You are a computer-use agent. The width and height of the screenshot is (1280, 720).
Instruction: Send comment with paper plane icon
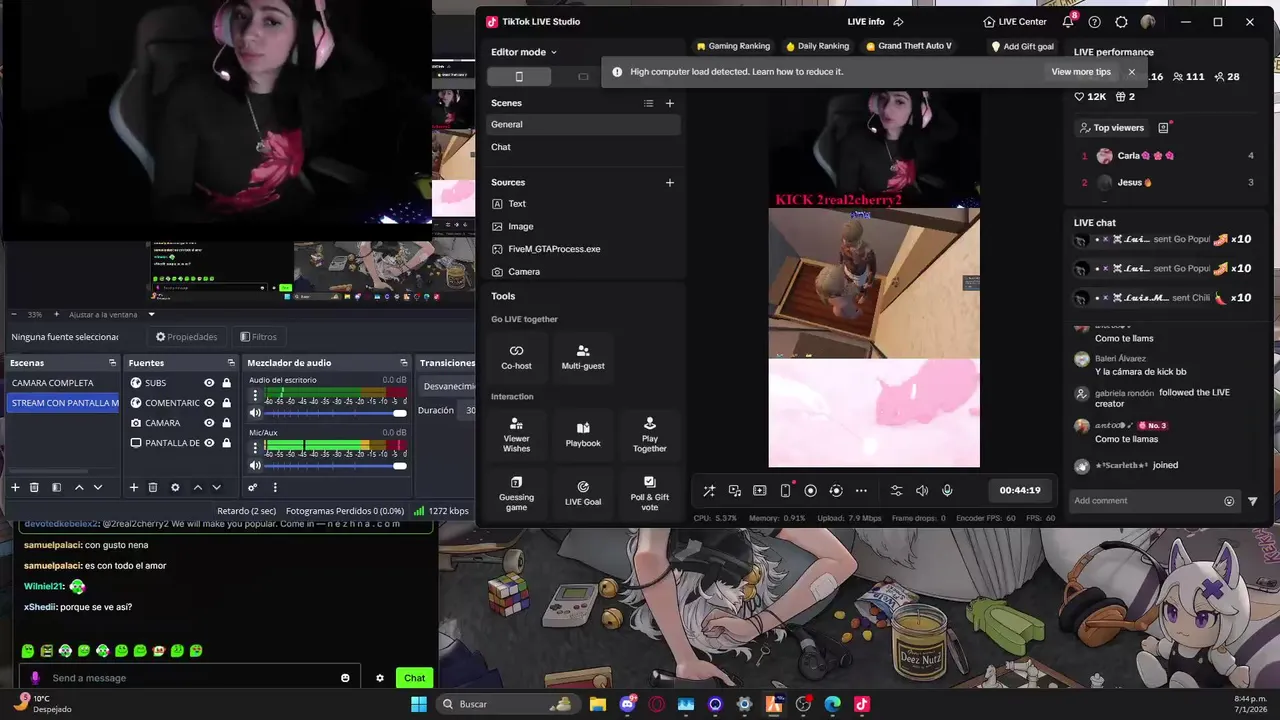coord(1253,501)
